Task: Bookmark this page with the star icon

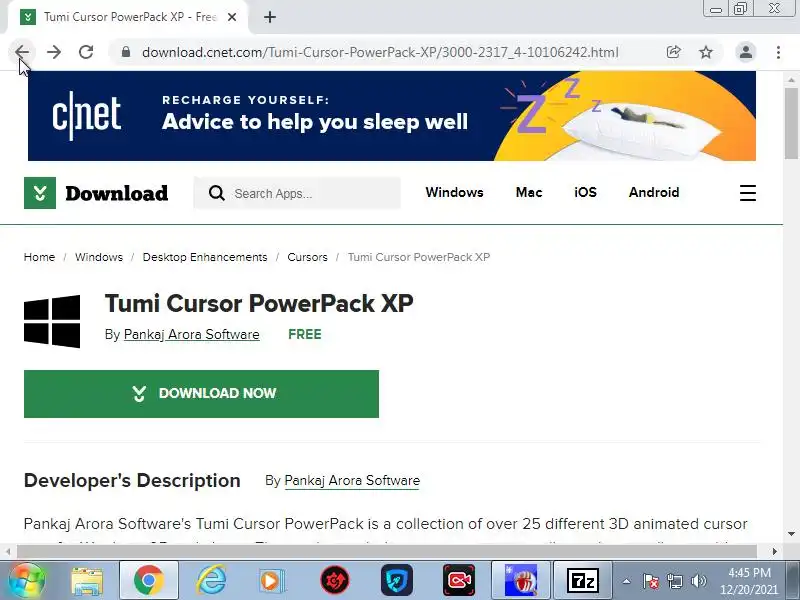Action: pos(706,52)
